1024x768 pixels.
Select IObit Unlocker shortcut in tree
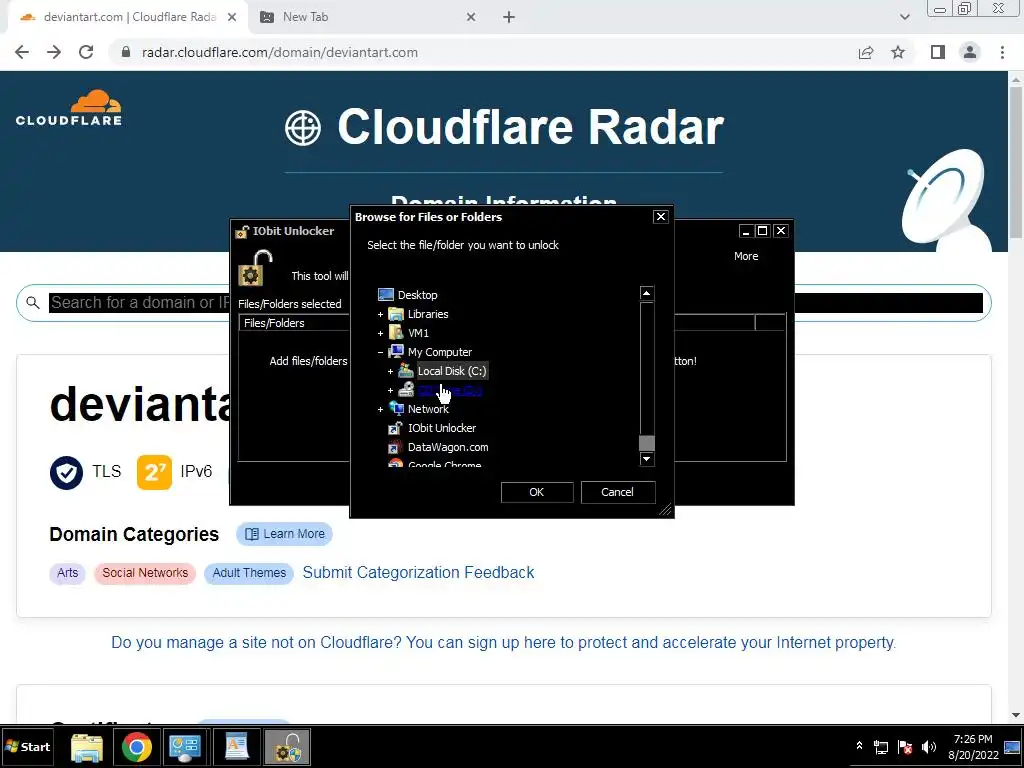[441, 428]
